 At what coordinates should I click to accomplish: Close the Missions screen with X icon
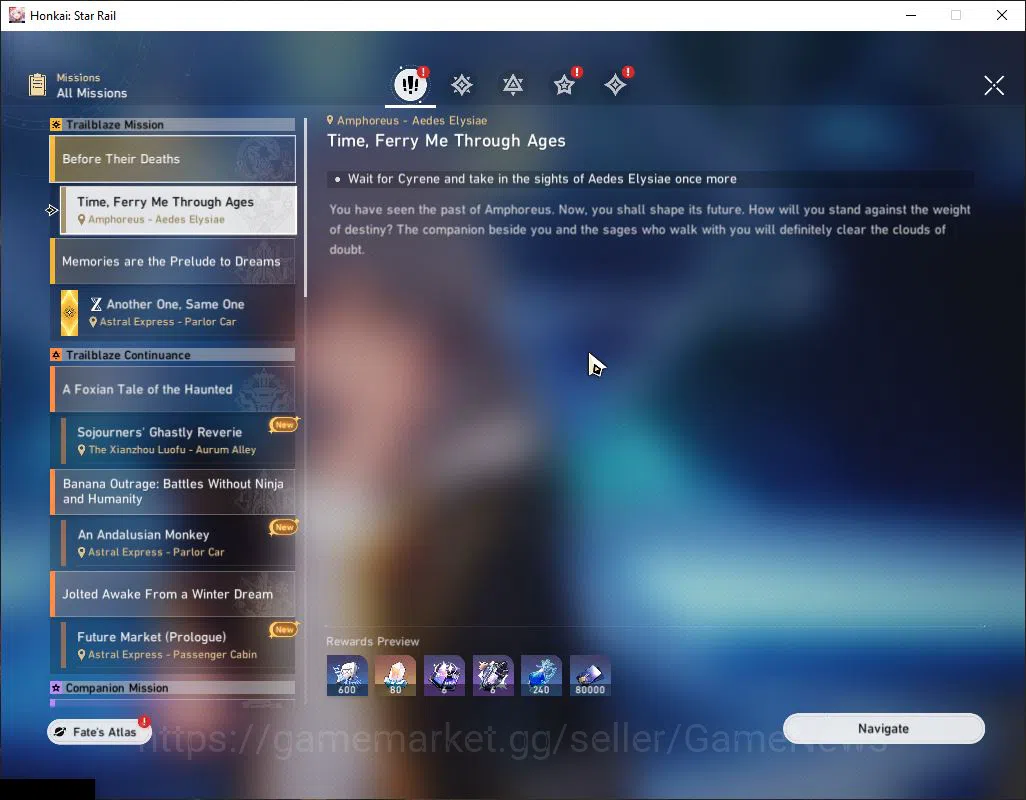coord(994,85)
